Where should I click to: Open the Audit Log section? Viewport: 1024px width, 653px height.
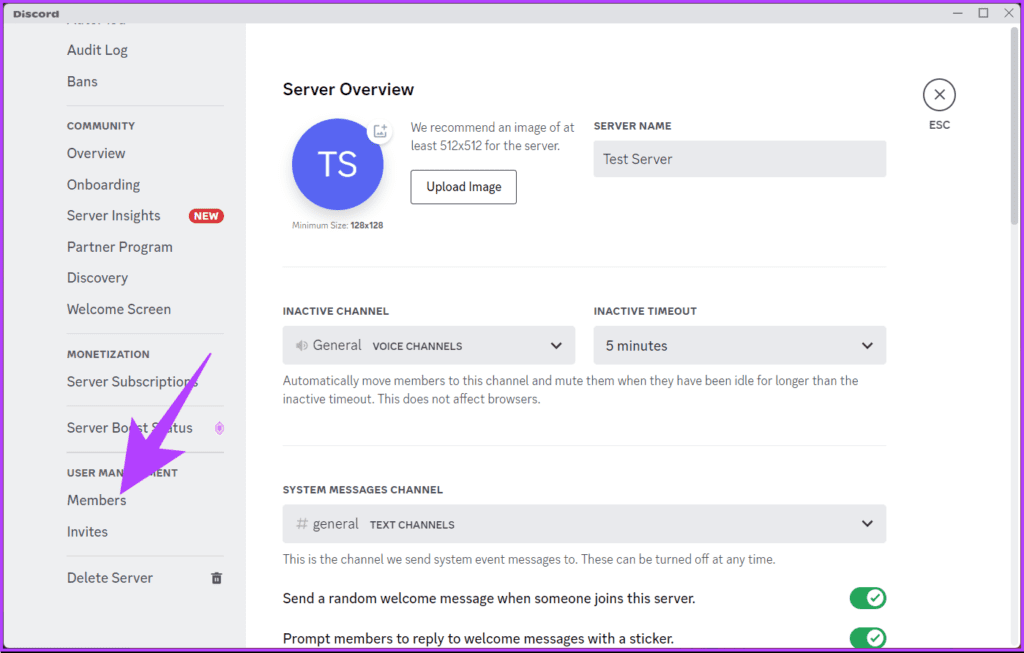(97, 50)
